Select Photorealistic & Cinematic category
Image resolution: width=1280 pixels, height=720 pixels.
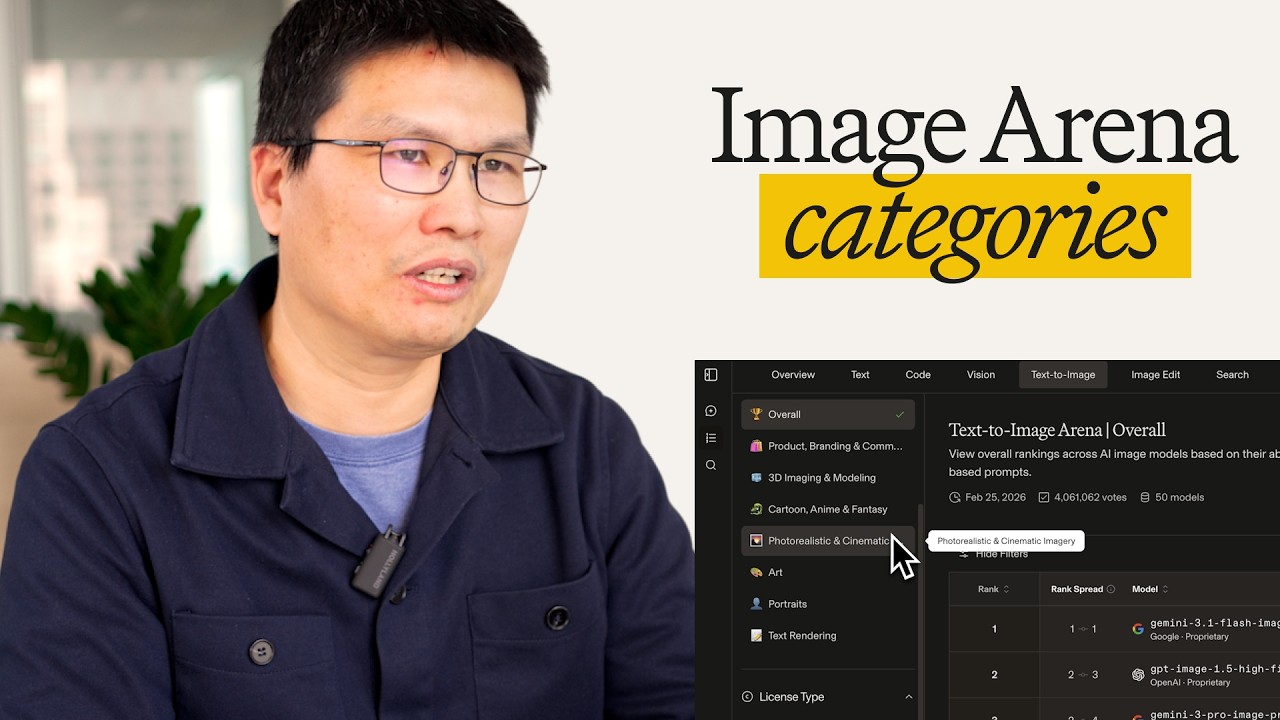tap(828, 541)
